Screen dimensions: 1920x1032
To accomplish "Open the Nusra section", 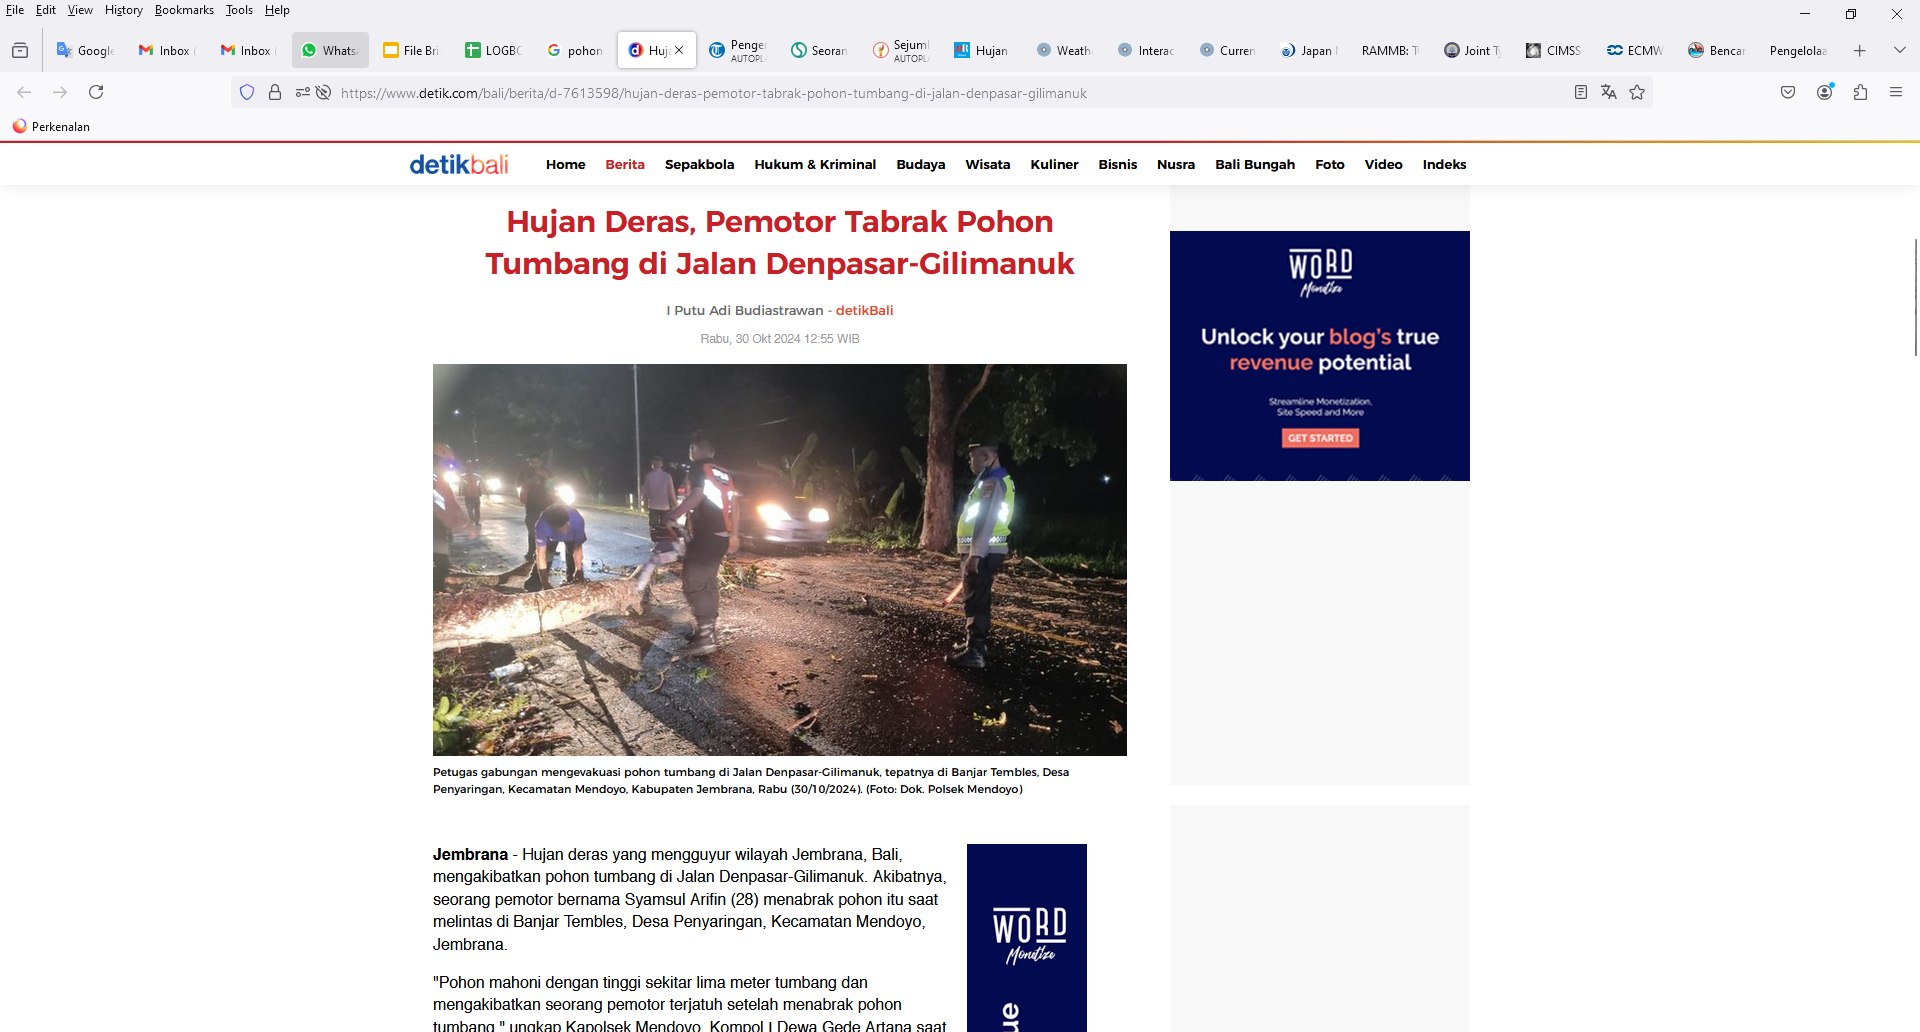I will pos(1176,164).
